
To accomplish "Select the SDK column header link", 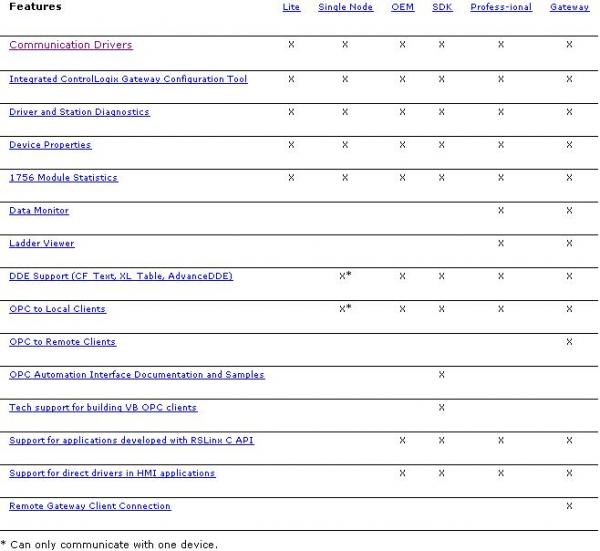I will [x=442, y=7].
